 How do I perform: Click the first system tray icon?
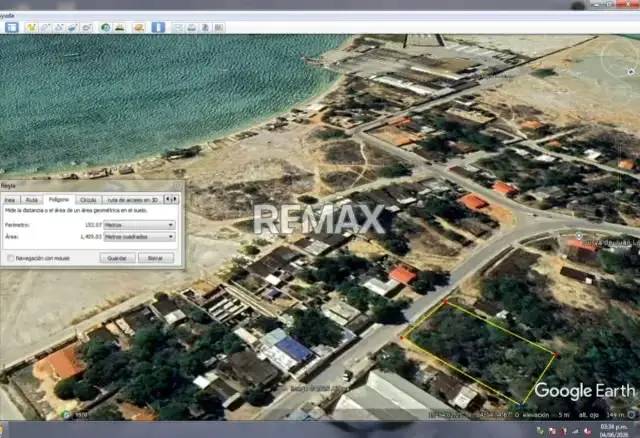point(540,430)
